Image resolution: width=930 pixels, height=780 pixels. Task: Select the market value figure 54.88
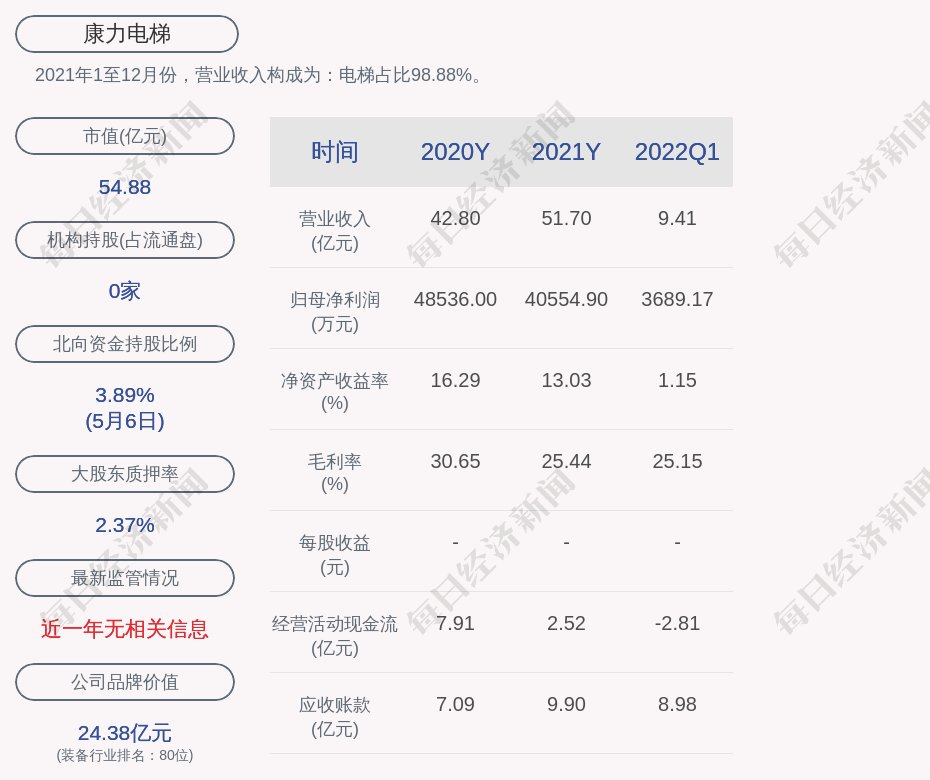pyautogui.click(x=125, y=187)
